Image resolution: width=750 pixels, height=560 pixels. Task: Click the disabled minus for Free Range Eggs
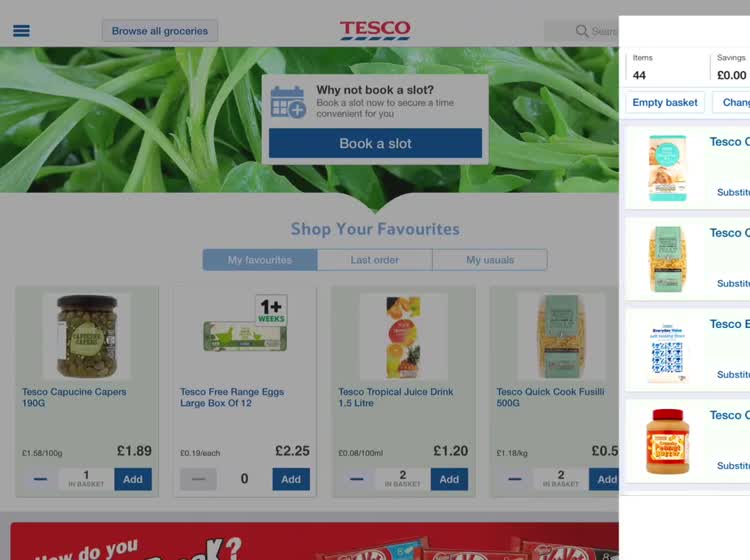pyautogui.click(x=198, y=479)
